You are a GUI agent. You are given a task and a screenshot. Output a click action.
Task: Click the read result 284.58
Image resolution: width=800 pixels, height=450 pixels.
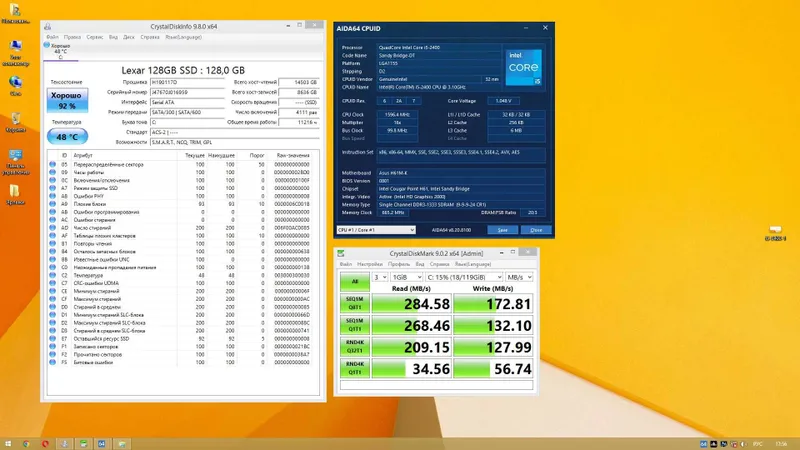click(411, 304)
